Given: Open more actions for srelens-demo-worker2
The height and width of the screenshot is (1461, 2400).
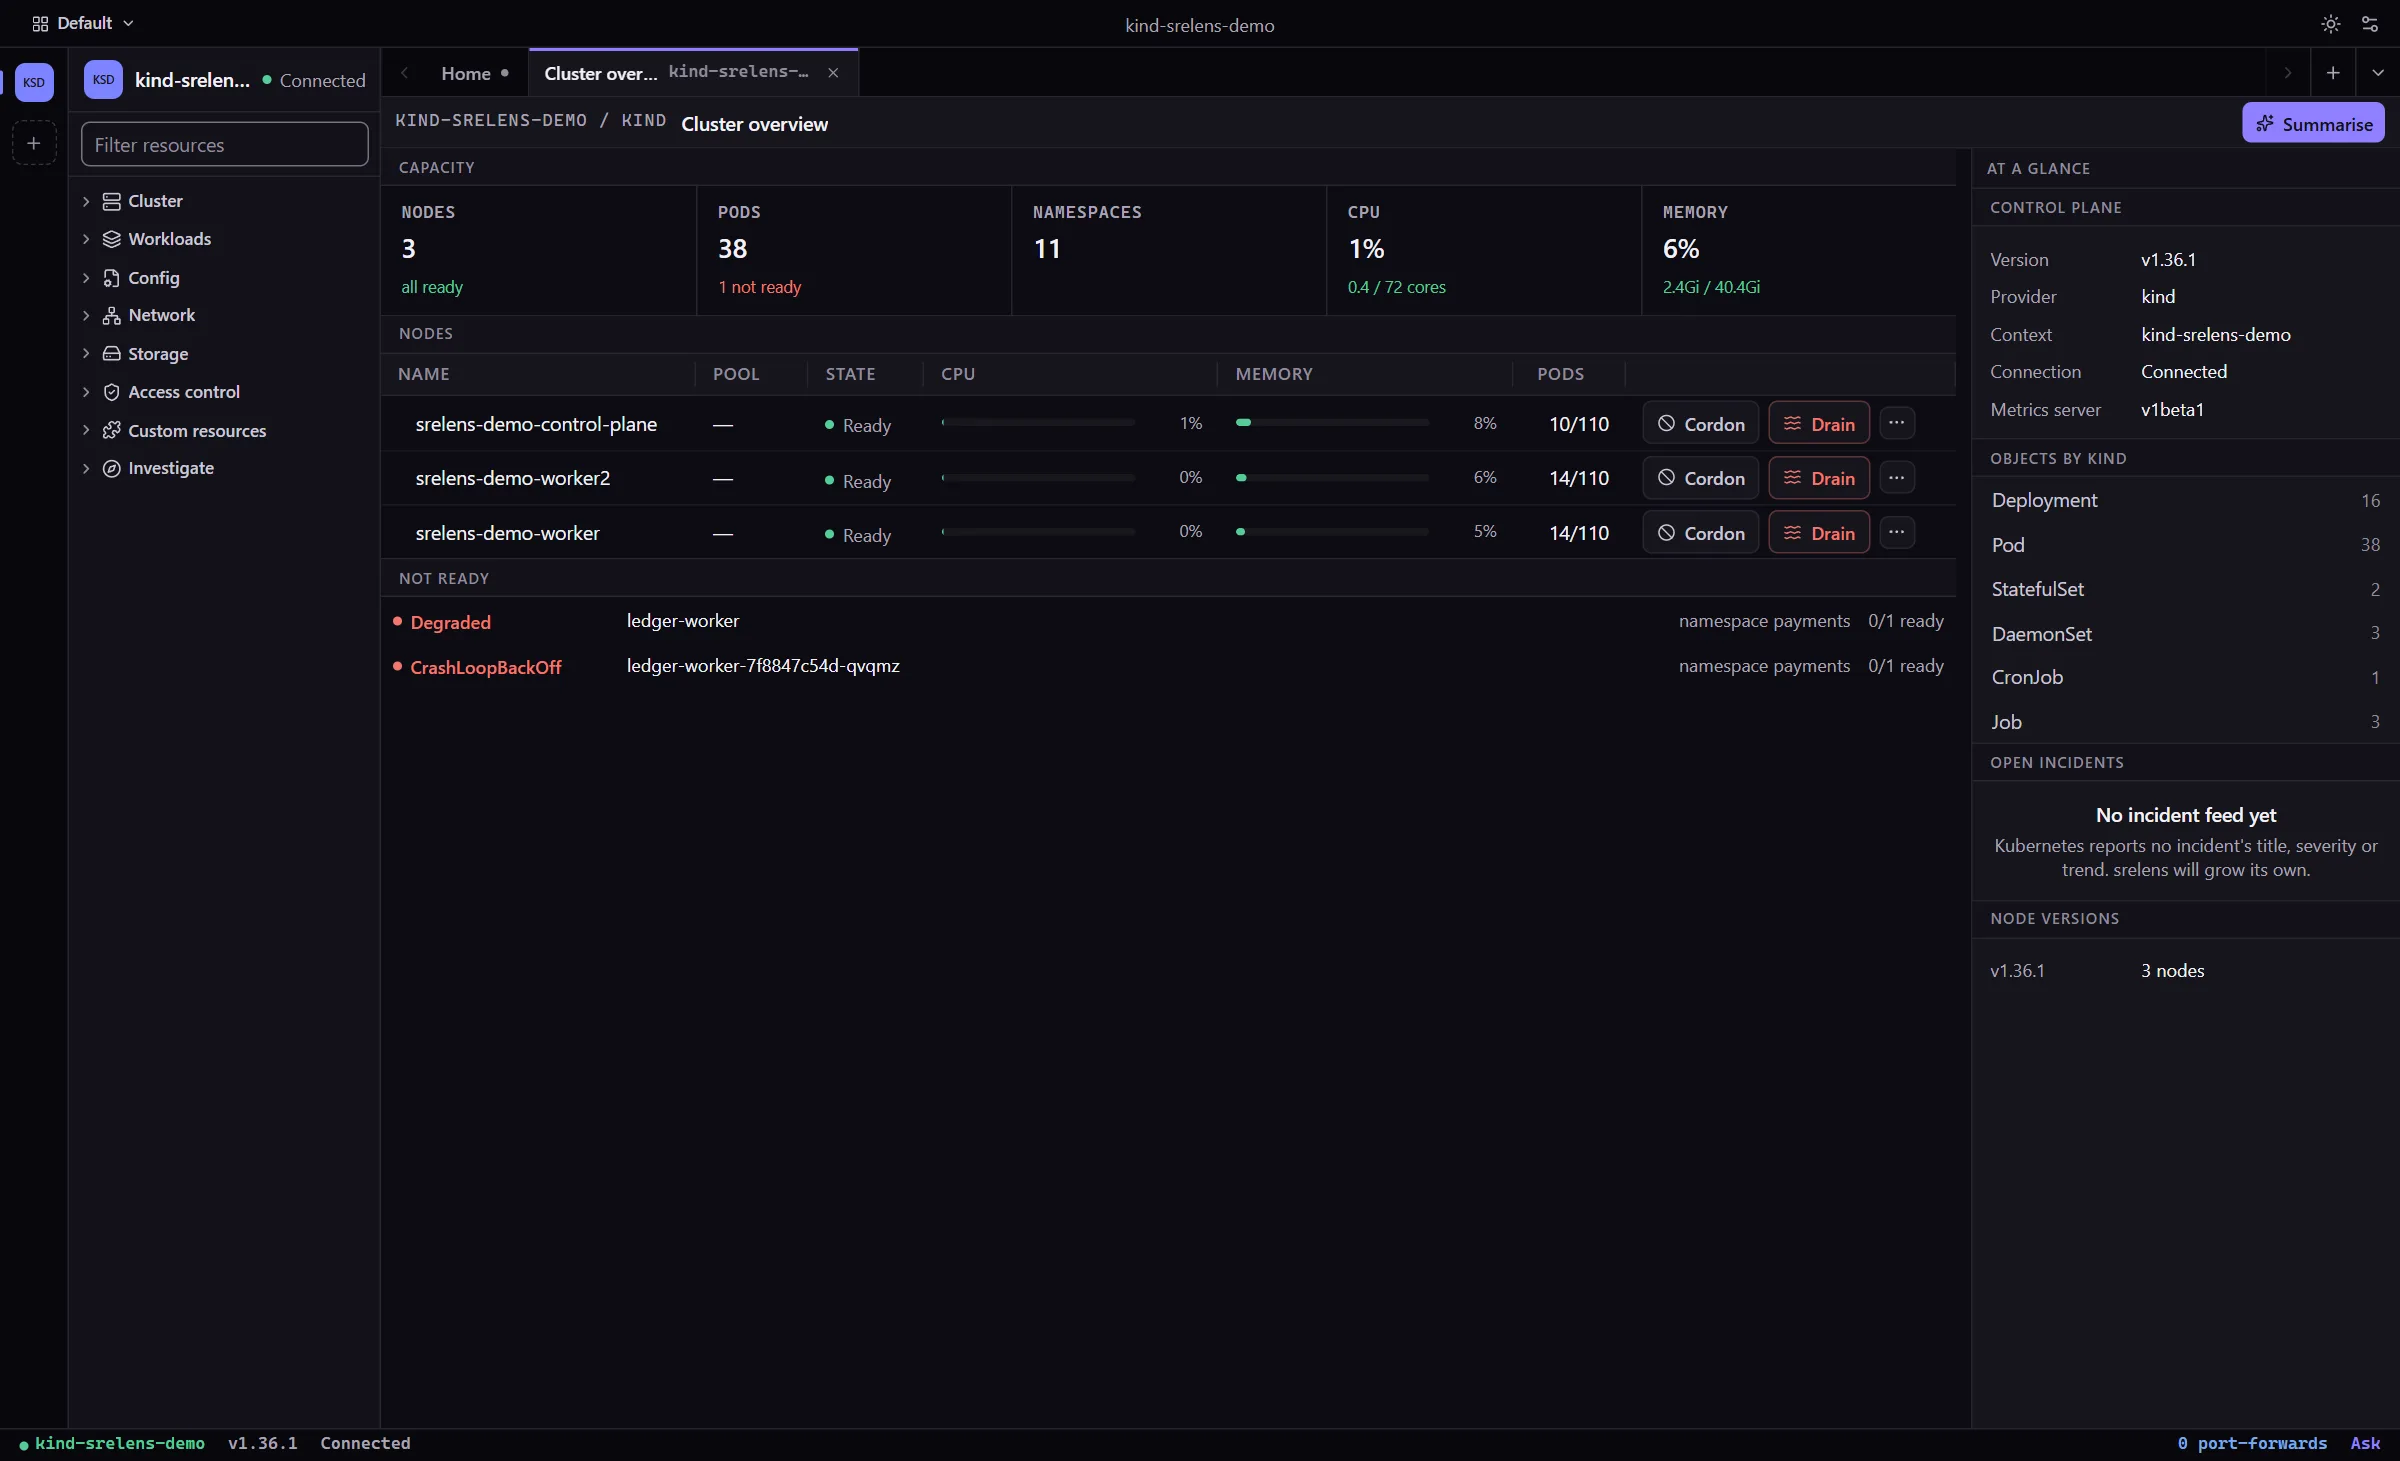Looking at the screenshot, I should click(x=1897, y=478).
